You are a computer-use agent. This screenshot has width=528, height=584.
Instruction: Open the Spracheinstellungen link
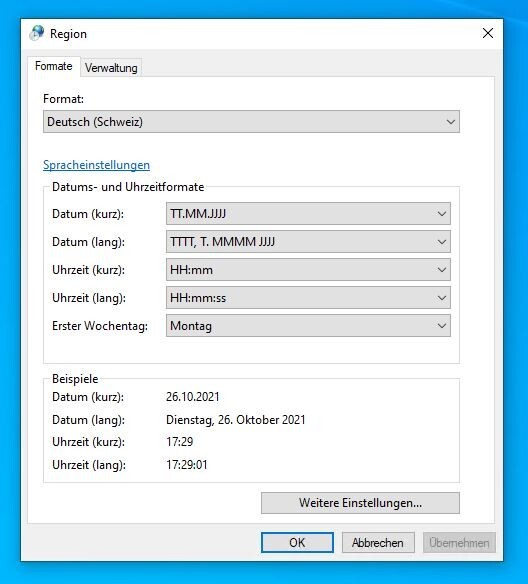pos(96,165)
